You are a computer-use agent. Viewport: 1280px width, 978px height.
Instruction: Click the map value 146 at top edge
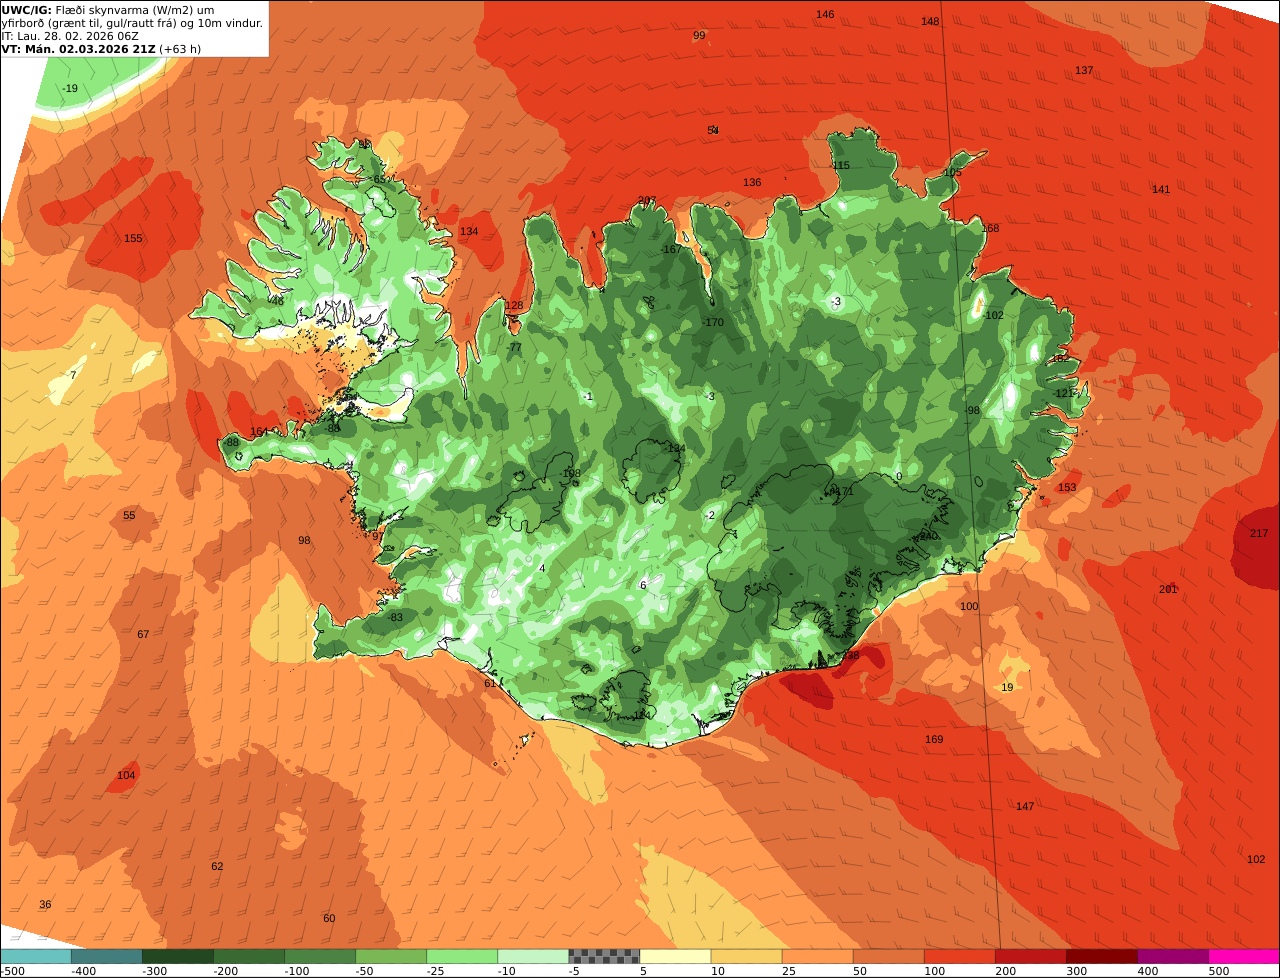[x=825, y=14]
